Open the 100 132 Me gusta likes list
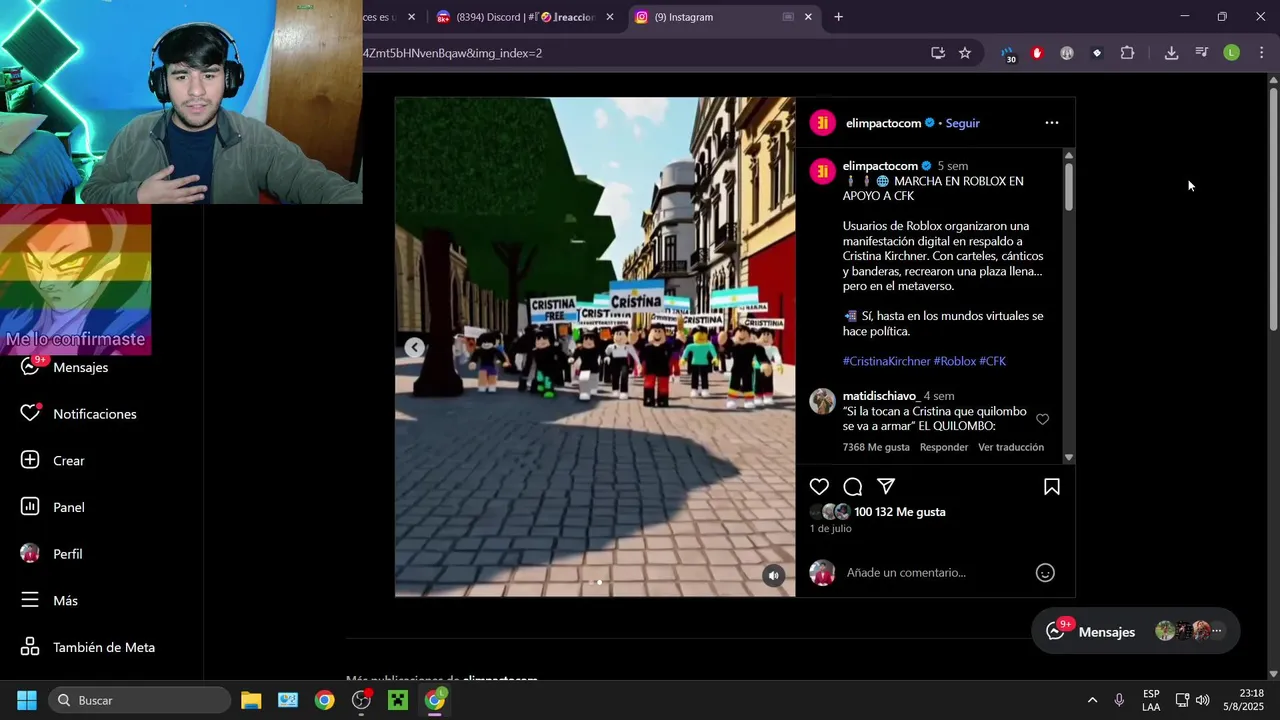Viewport: 1280px width, 720px height. click(899, 512)
